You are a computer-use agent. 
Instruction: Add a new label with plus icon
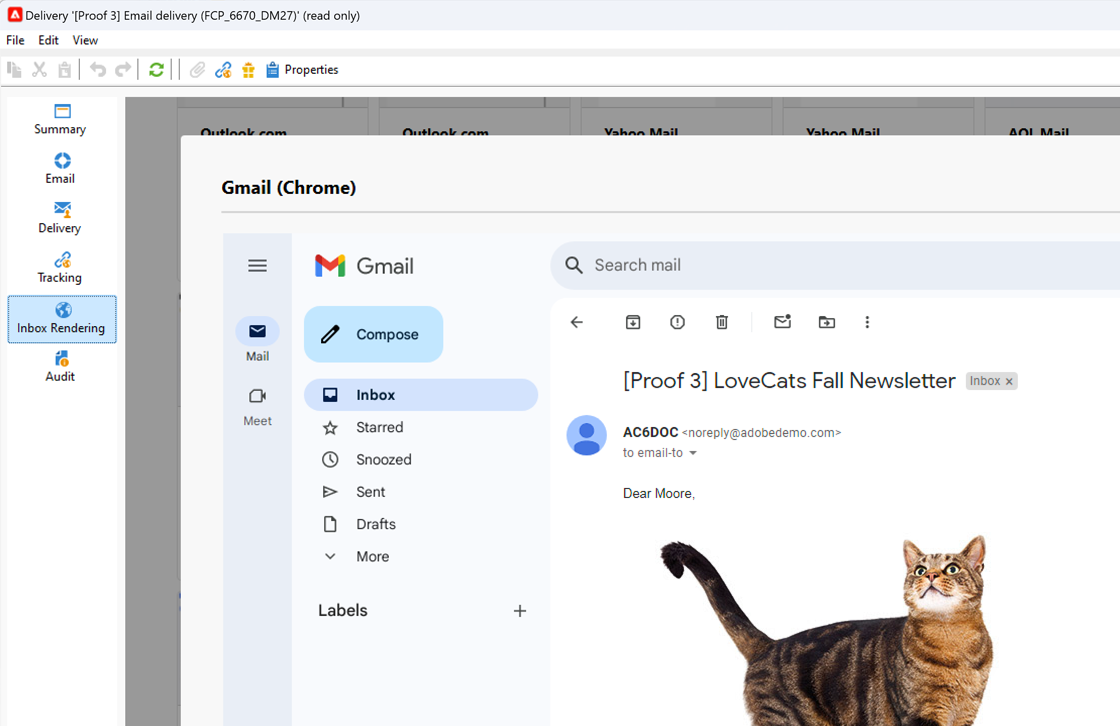(x=520, y=611)
